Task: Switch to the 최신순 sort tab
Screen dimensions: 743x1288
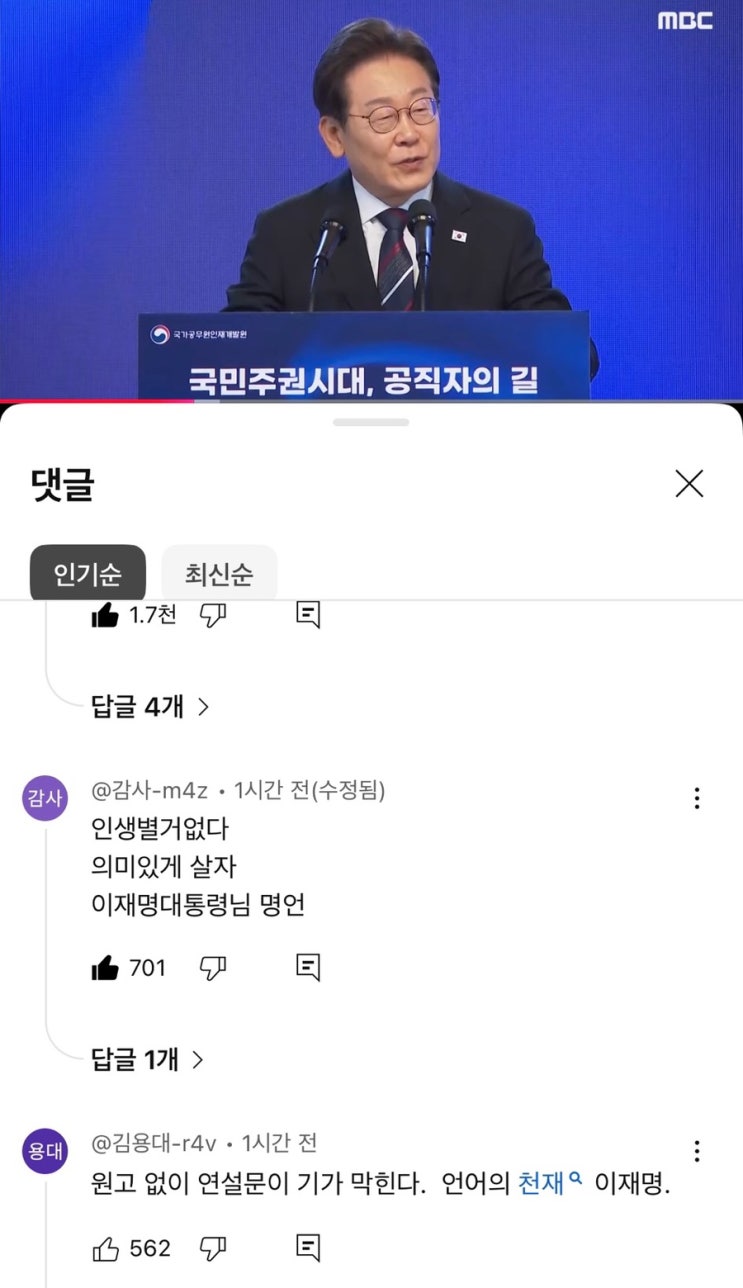Action: pyautogui.click(x=219, y=574)
